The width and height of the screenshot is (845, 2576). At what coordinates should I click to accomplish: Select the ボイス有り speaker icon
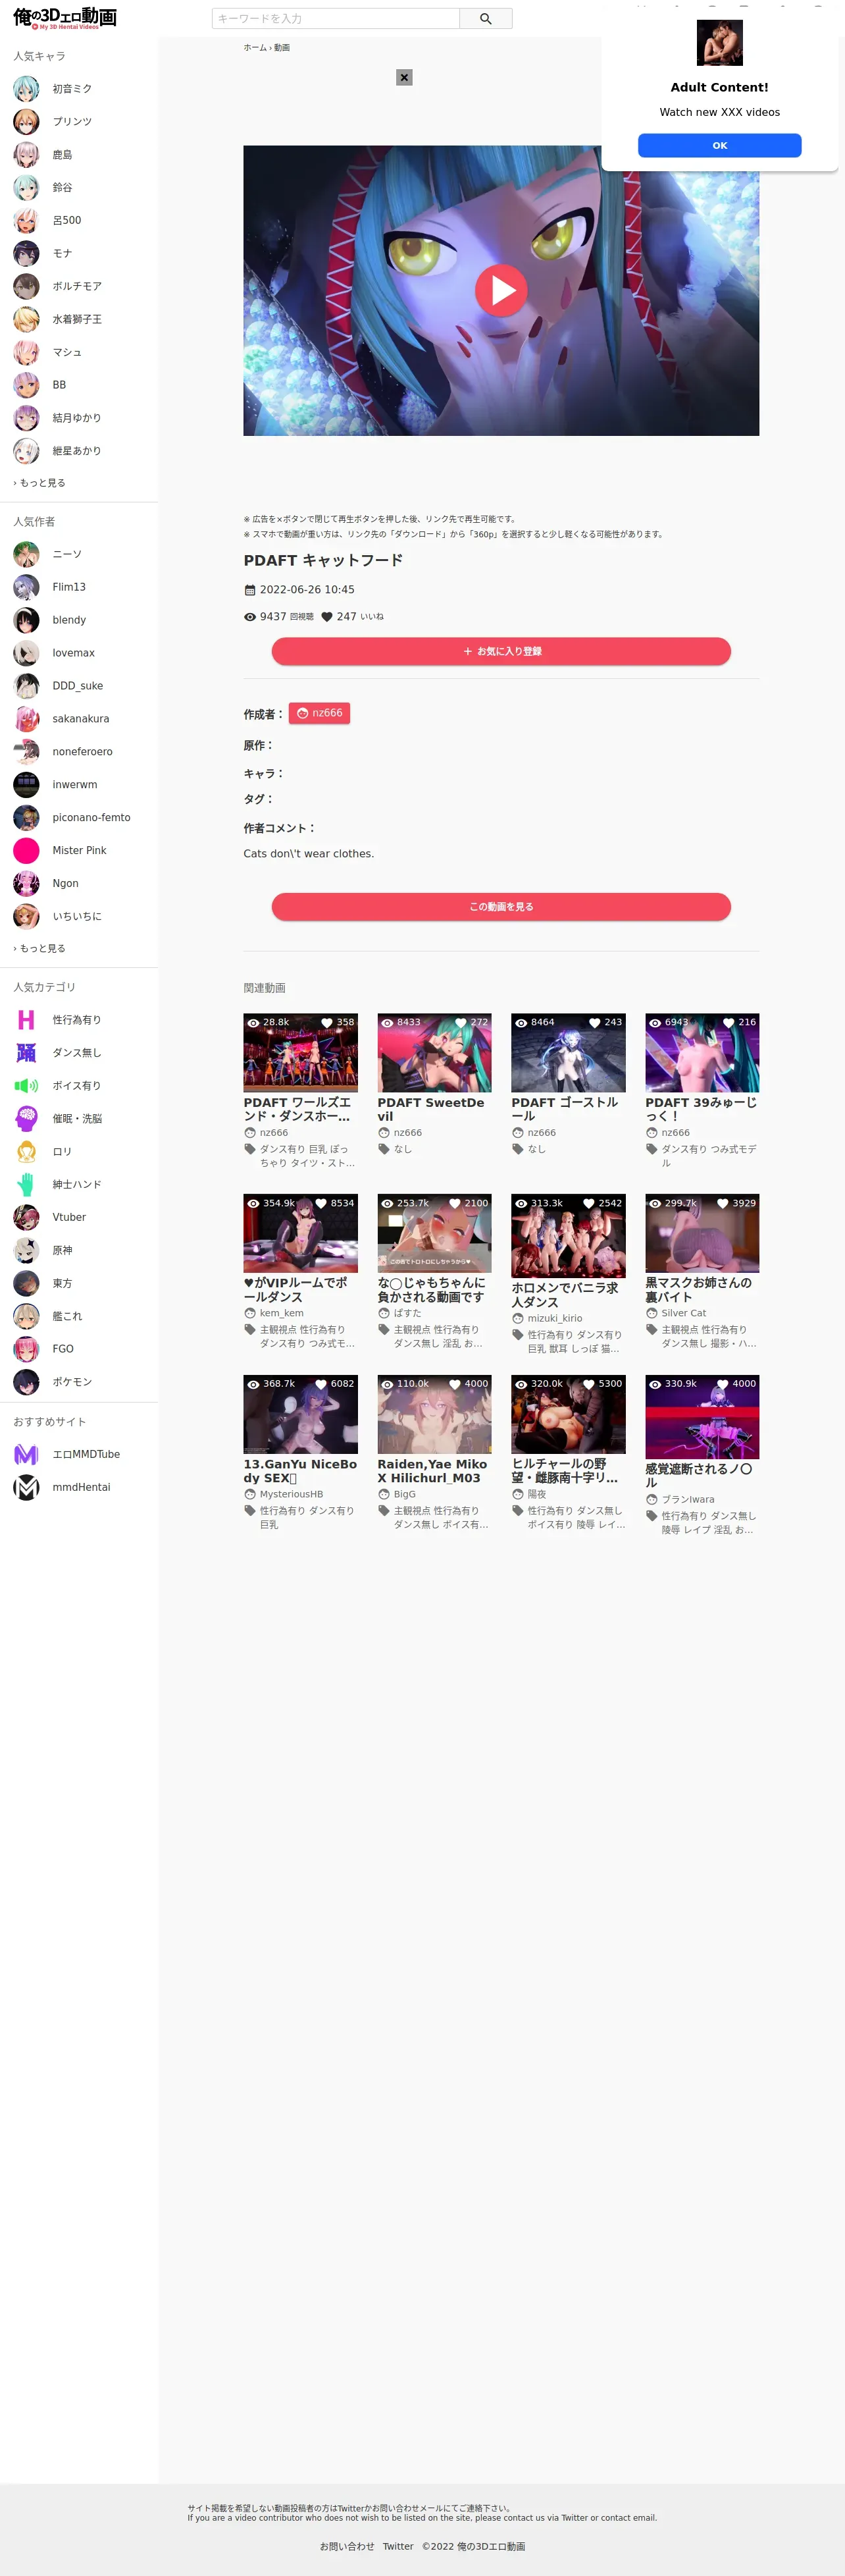(x=26, y=1086)
